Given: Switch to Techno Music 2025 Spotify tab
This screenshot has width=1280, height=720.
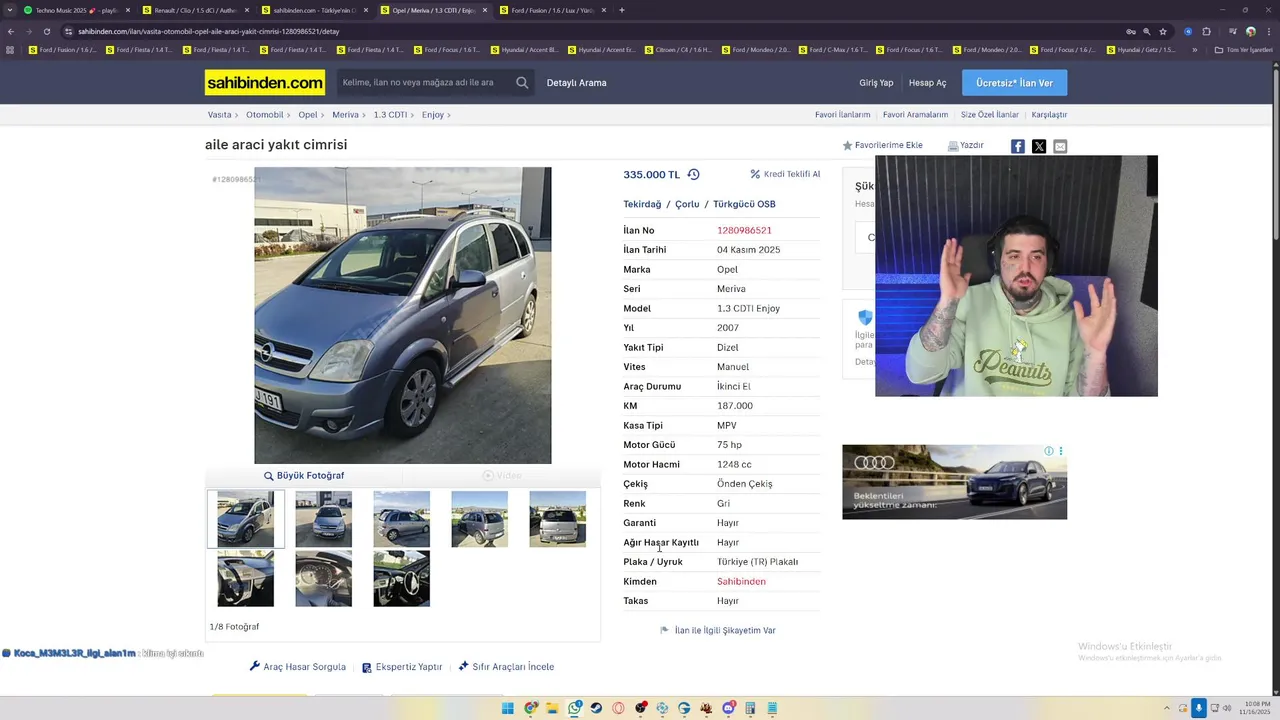Looking at the screenshot, I should [x=76, y=10].
